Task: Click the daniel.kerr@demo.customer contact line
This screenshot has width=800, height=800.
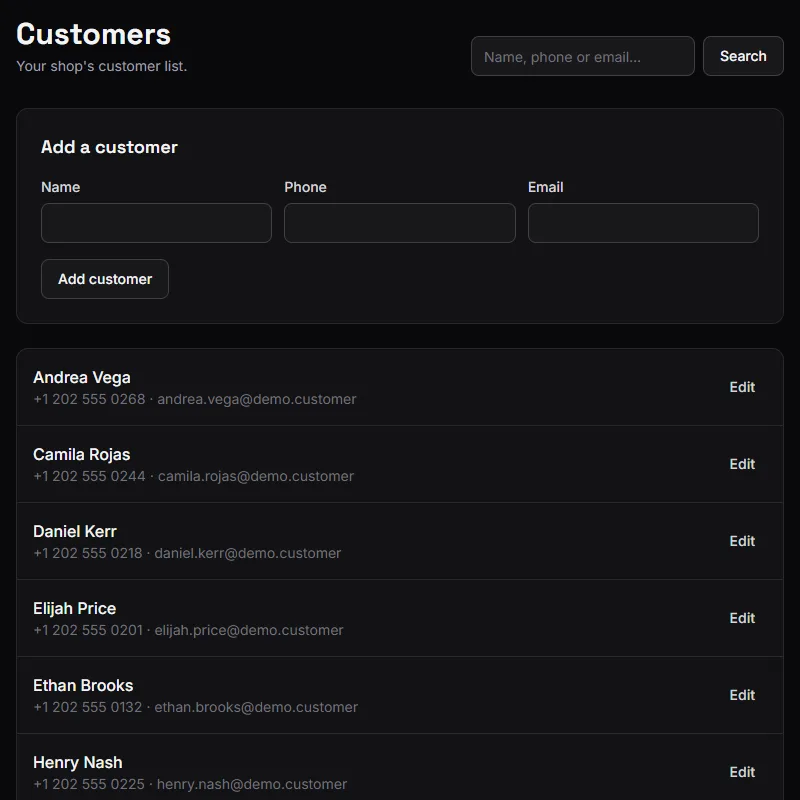Action: click(x=187, y=554)
